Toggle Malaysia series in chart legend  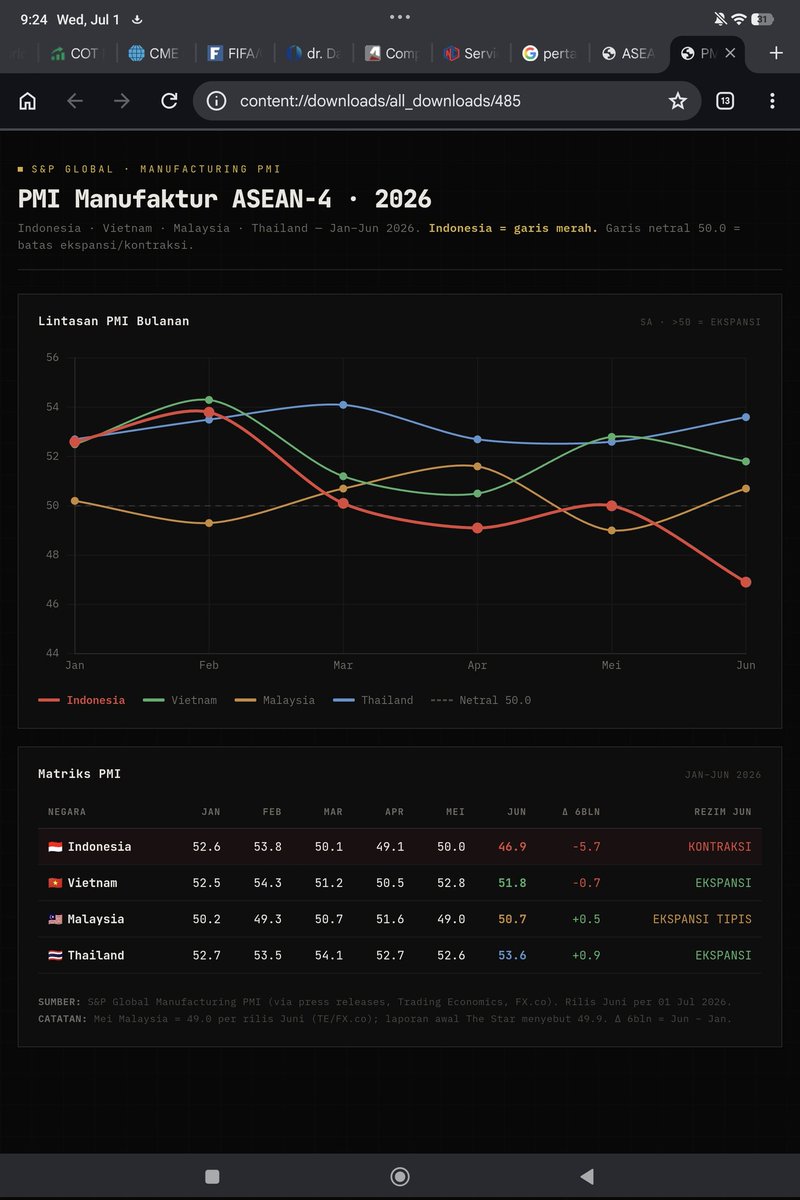275,700
